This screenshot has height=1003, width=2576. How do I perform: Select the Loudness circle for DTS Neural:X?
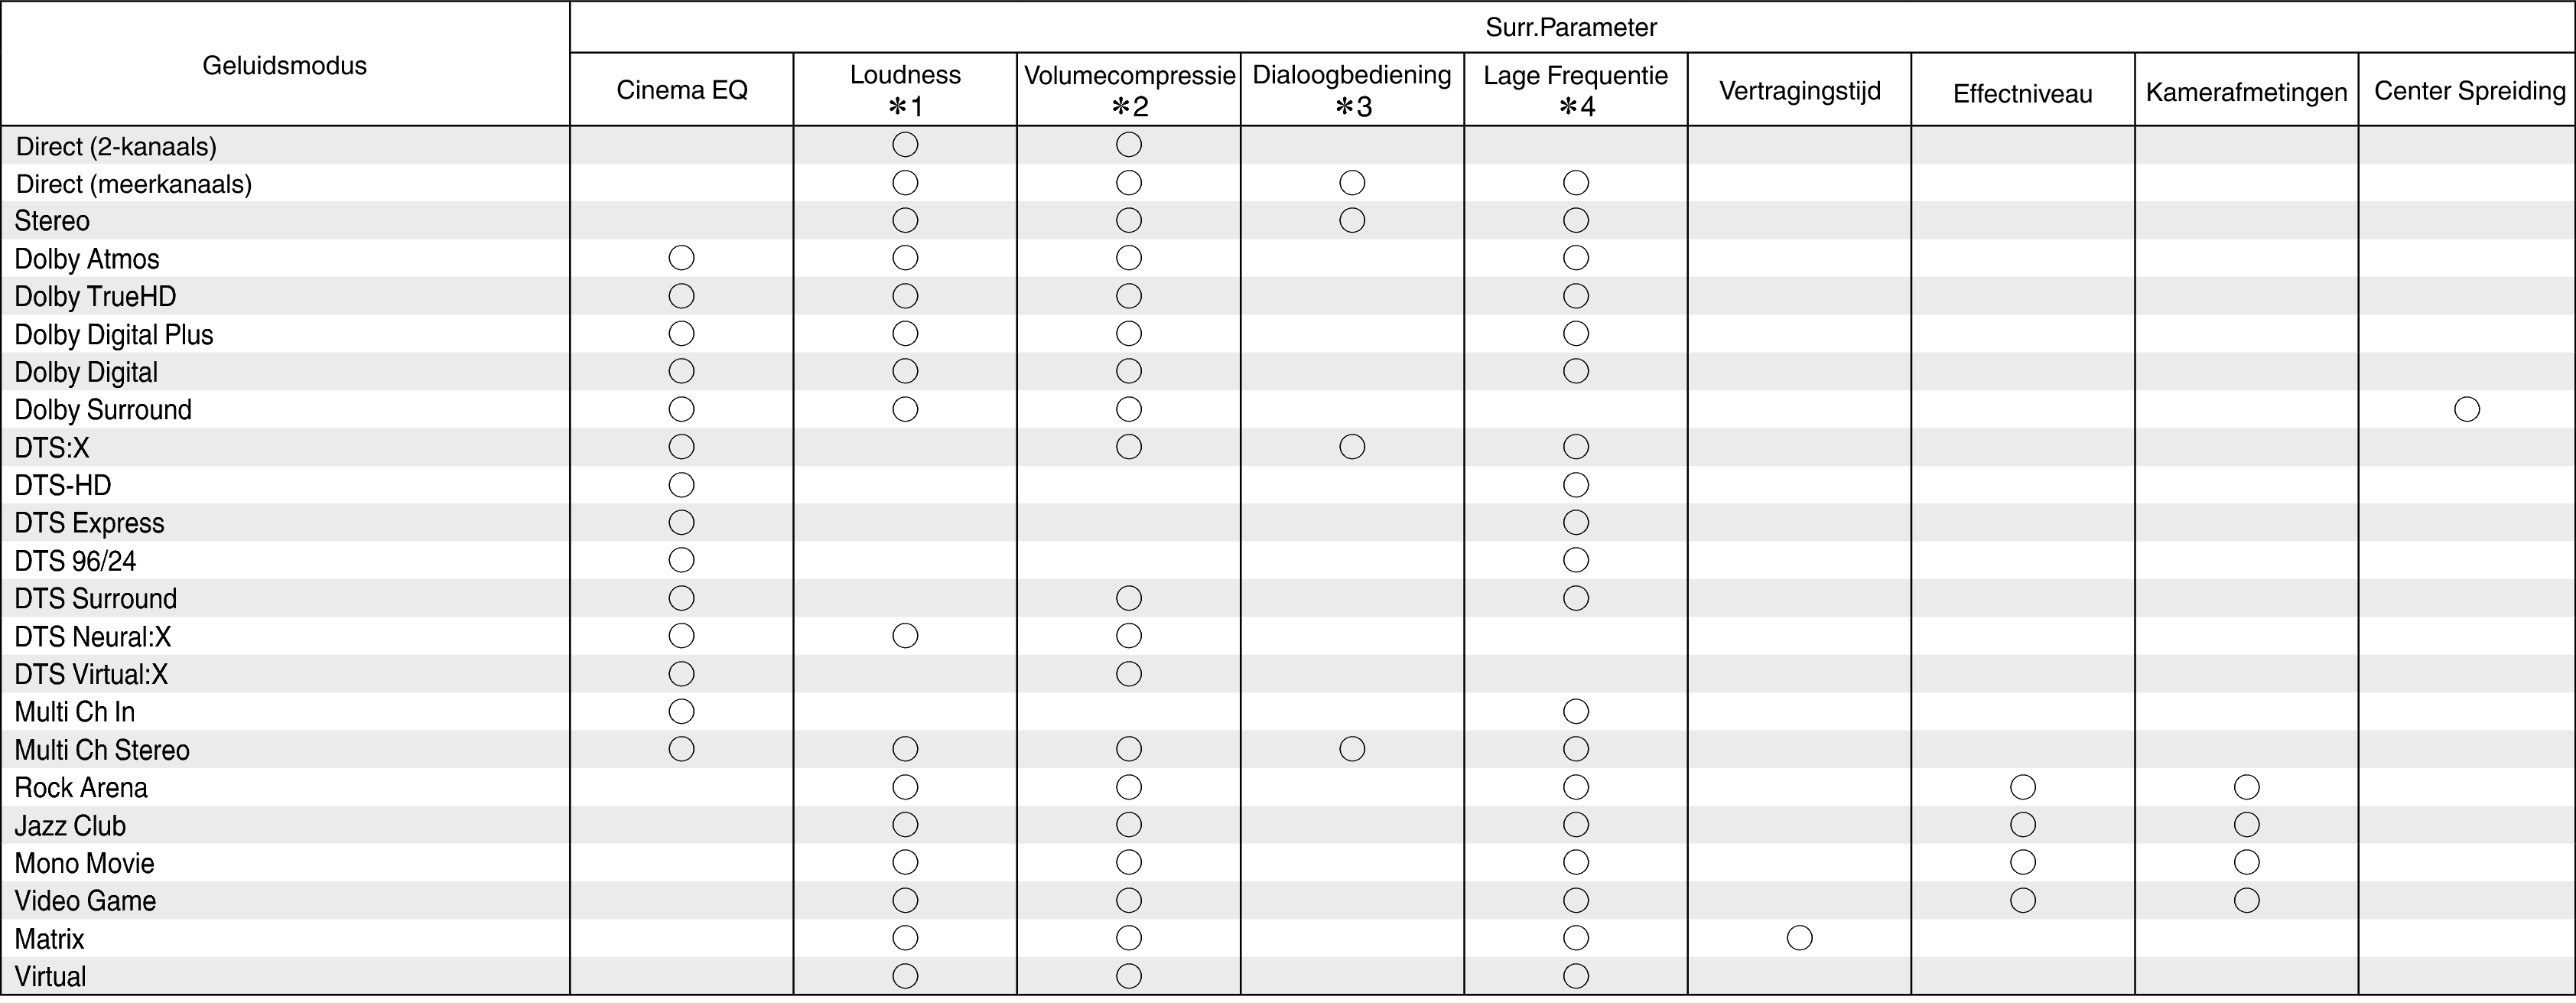[905, 636]
